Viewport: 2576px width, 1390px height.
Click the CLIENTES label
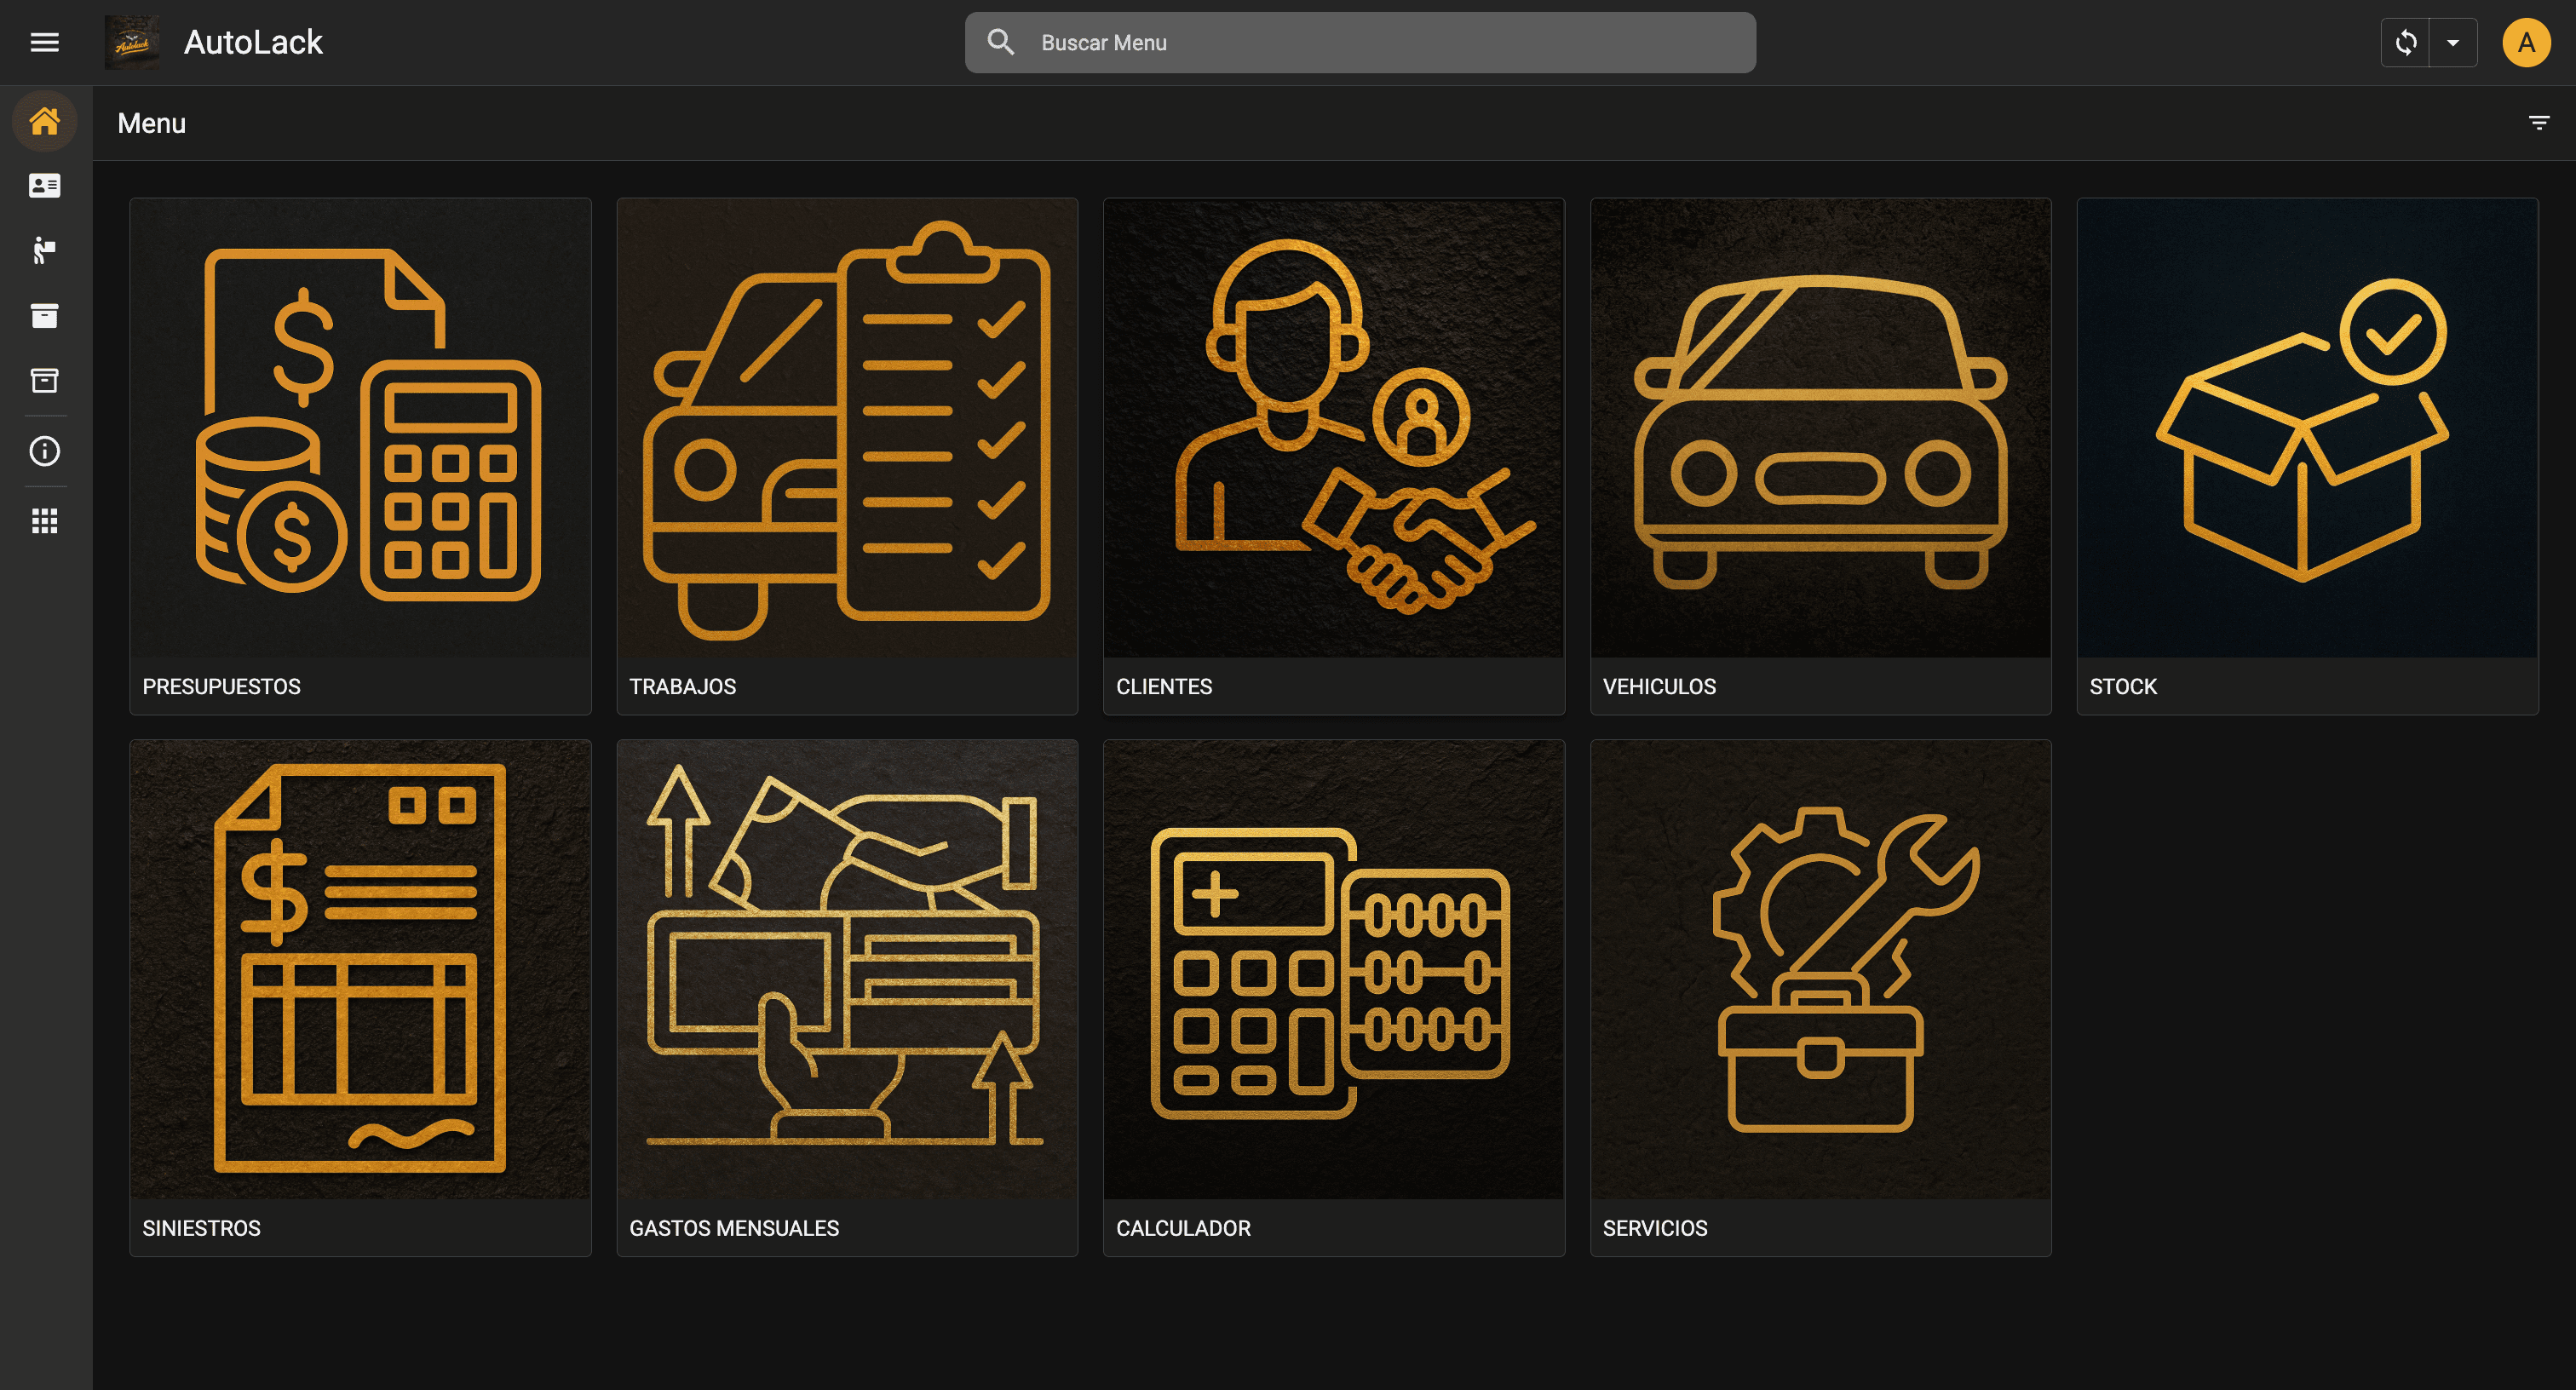tap(1163, 687)
